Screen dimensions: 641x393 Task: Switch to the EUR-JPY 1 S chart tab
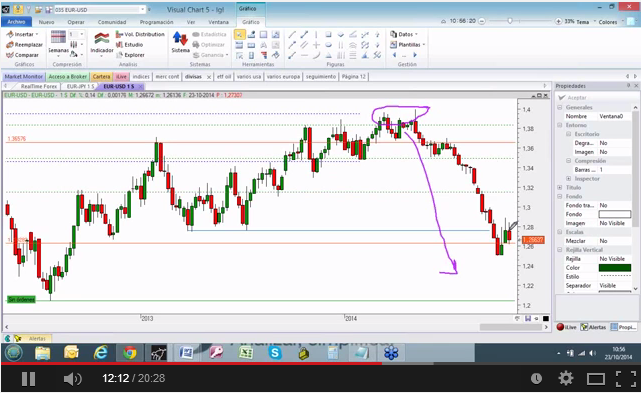(x=80, y=86)
